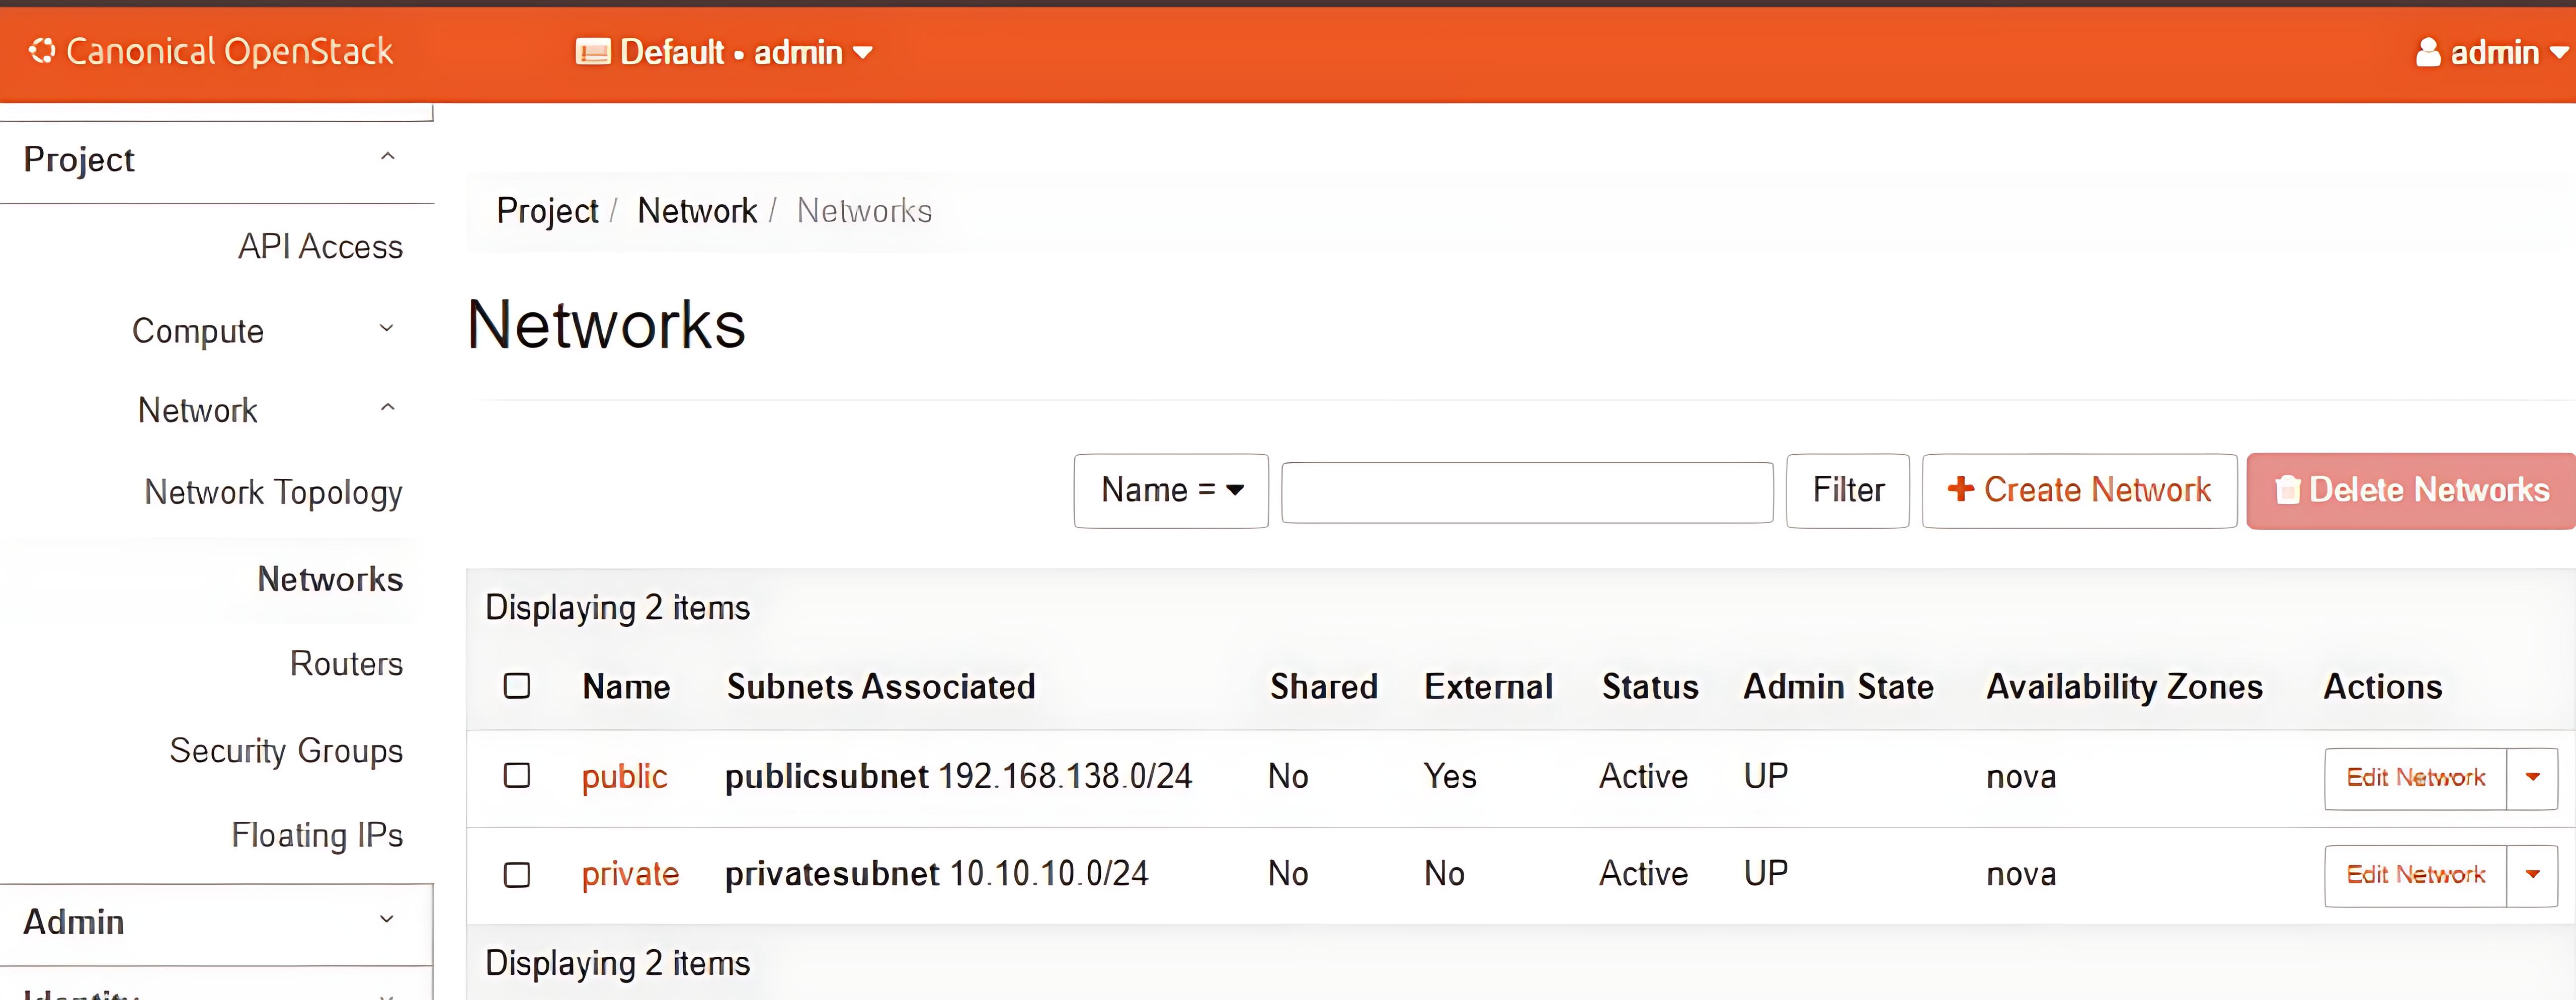Screen dimensions: 2576x1000
Task: Click the Canonical OpenStack logo icon
Action: pos(42,51)
